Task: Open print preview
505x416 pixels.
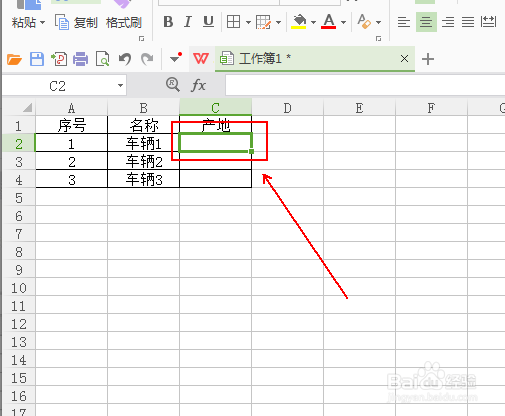Action: point(102,59)
